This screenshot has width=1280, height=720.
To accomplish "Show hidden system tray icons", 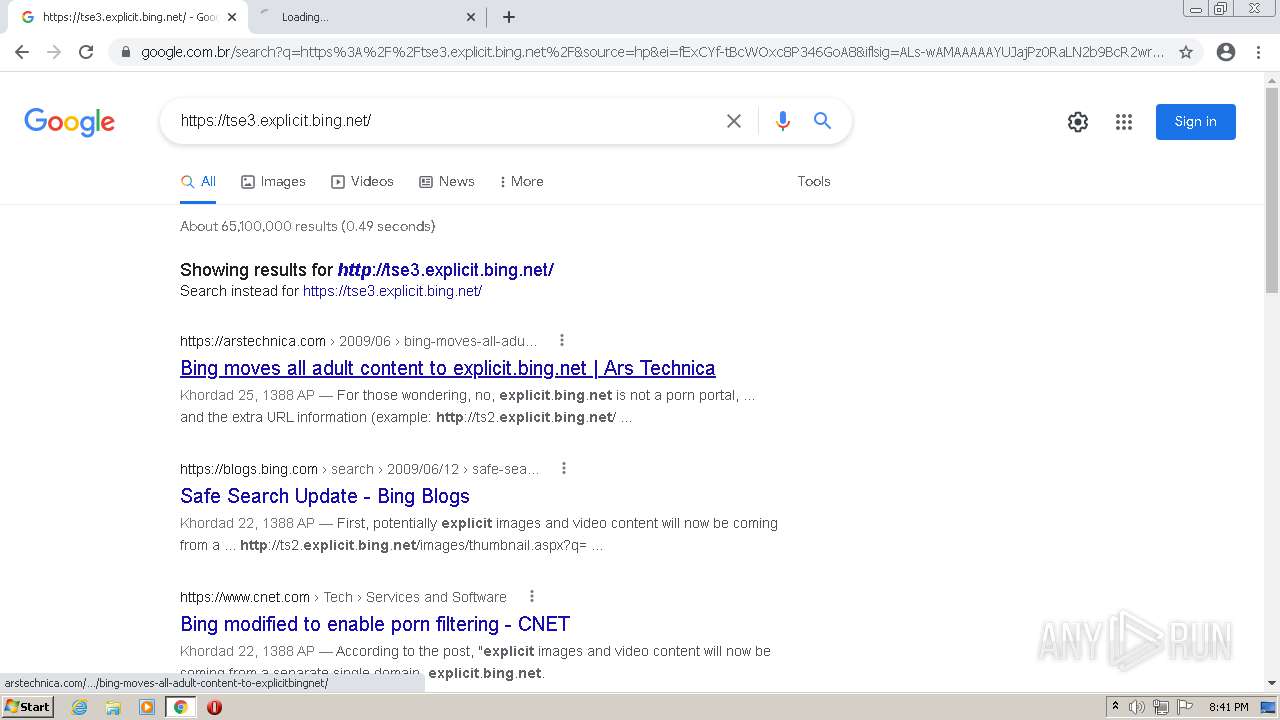I will (x=1115, y=707).
